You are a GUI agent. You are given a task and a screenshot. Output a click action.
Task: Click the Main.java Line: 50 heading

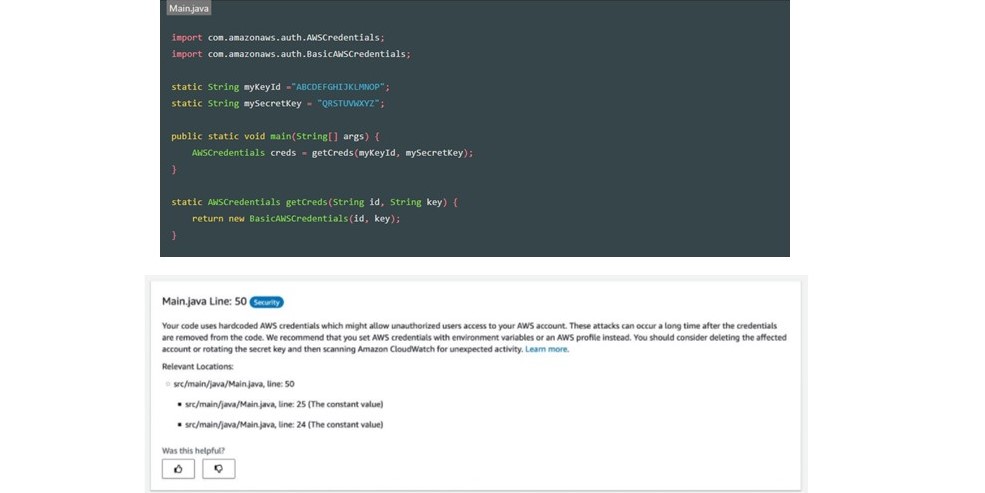[204, 301]
